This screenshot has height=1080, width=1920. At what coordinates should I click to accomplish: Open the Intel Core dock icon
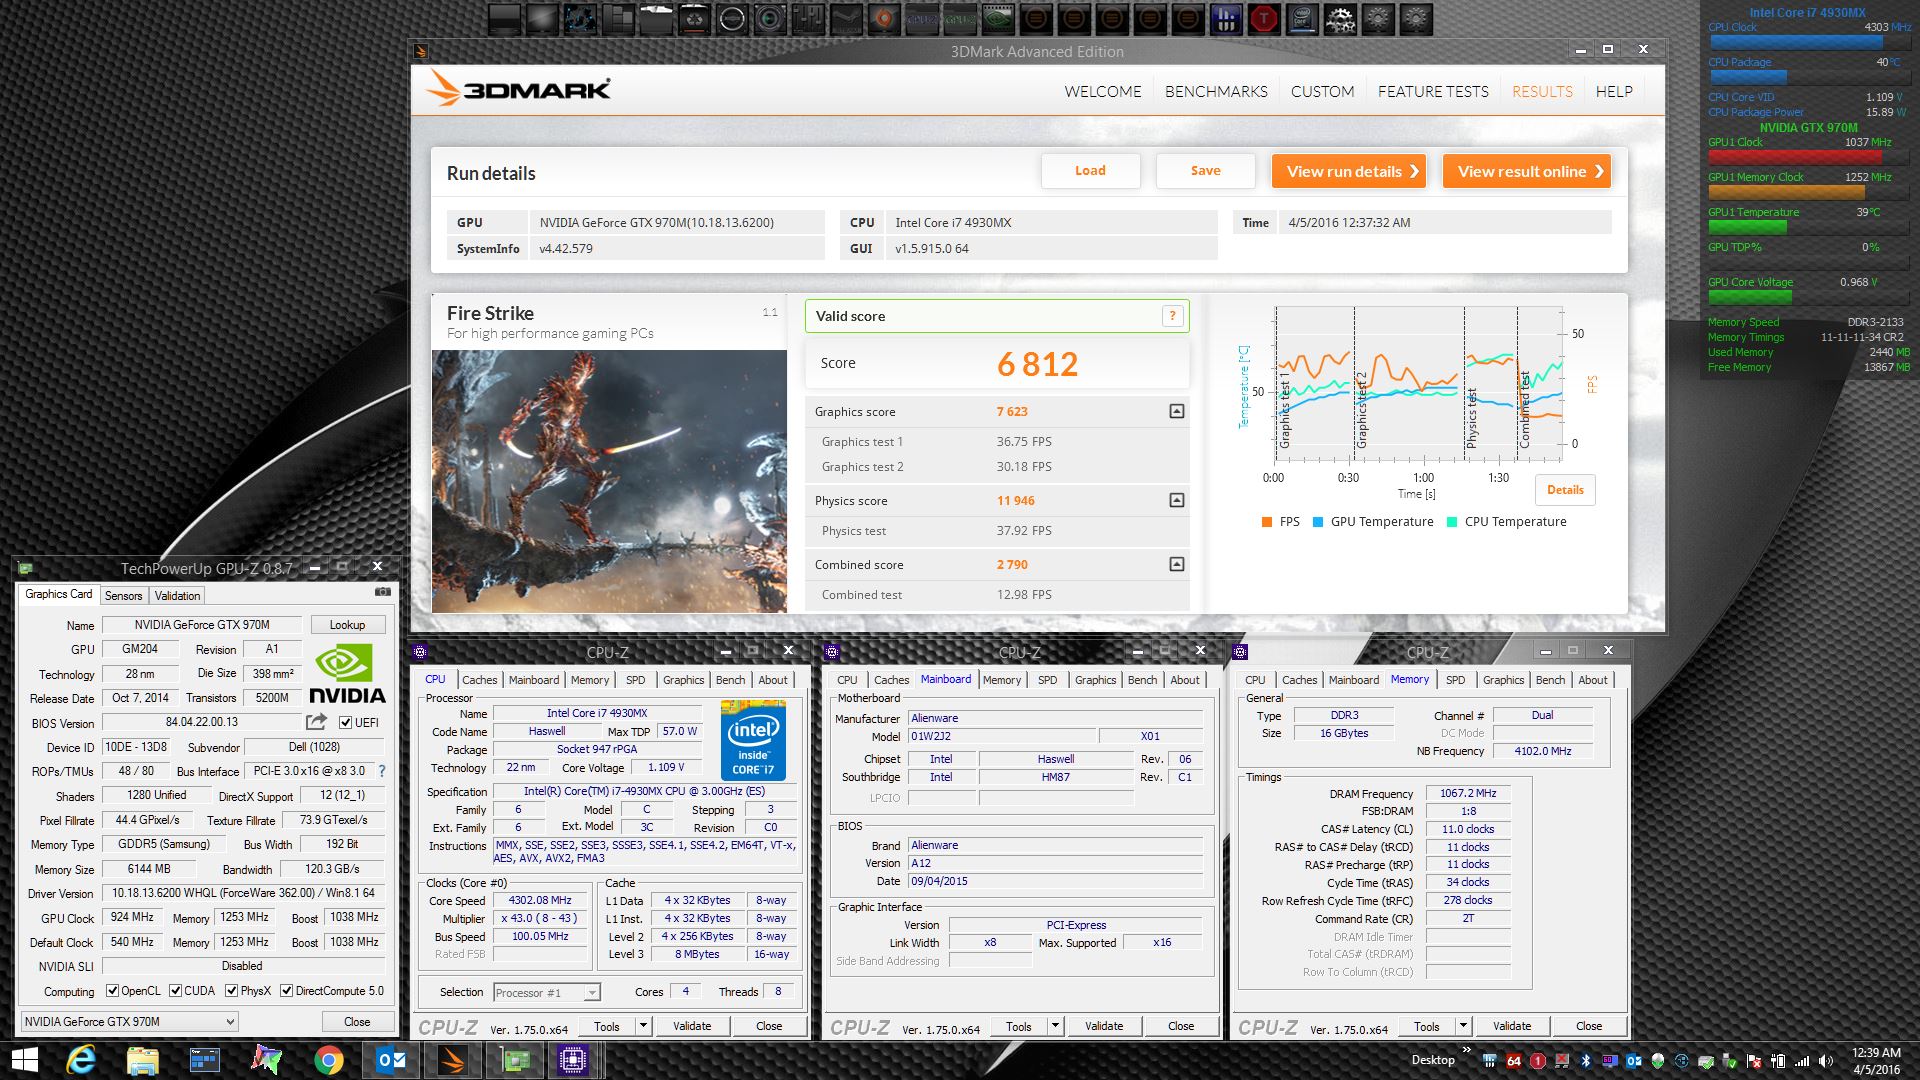point(1302,18)
